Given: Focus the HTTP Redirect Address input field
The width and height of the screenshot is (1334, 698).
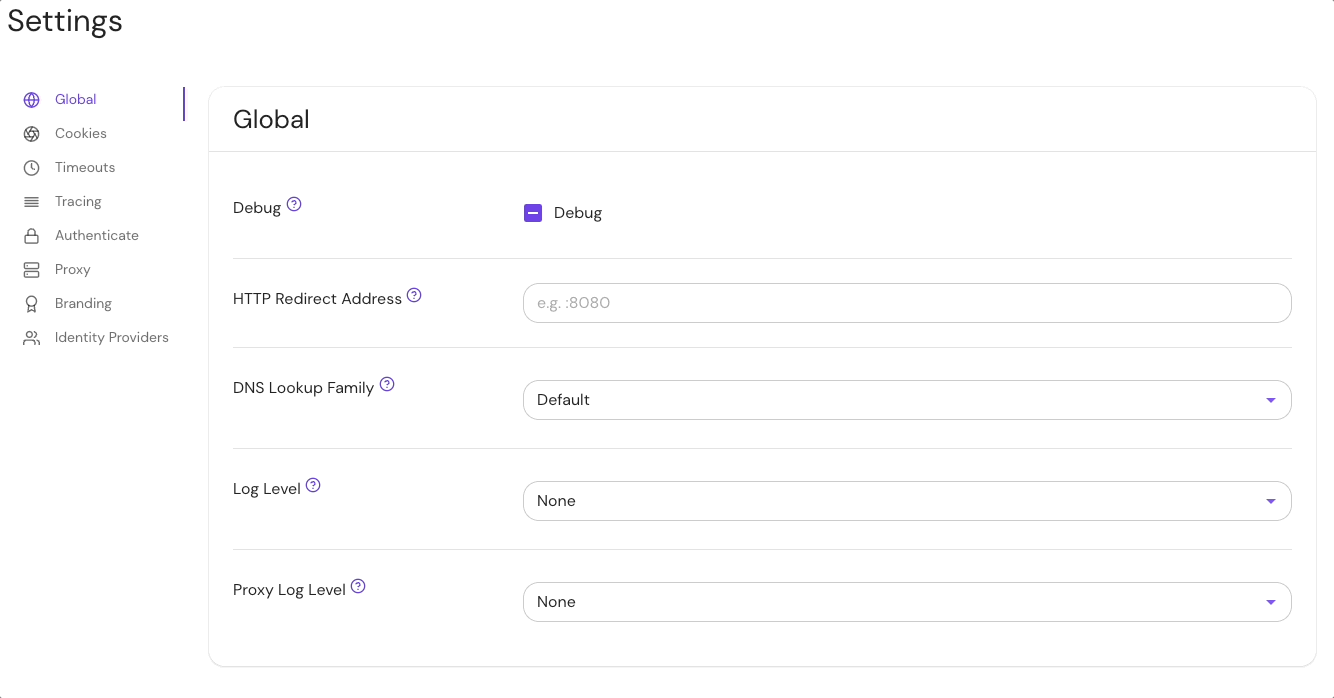Looking at the screenshot, I should (906, 303).
